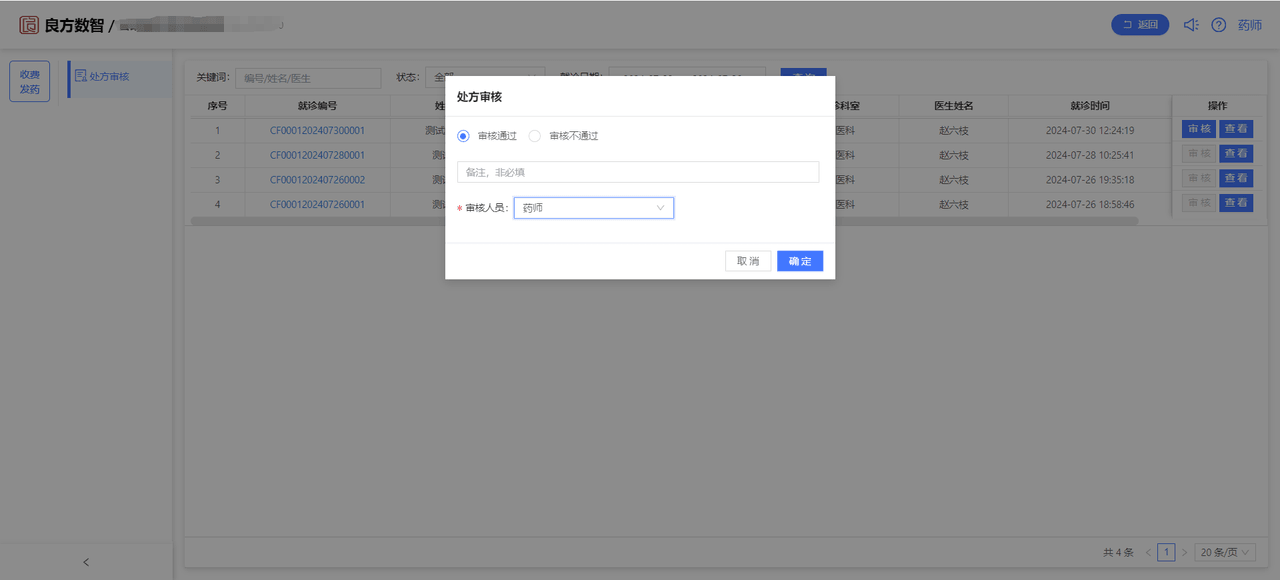Click the speaker announcement icon in header
The width and height of the screenshot is (1280, 580).
1191,25
